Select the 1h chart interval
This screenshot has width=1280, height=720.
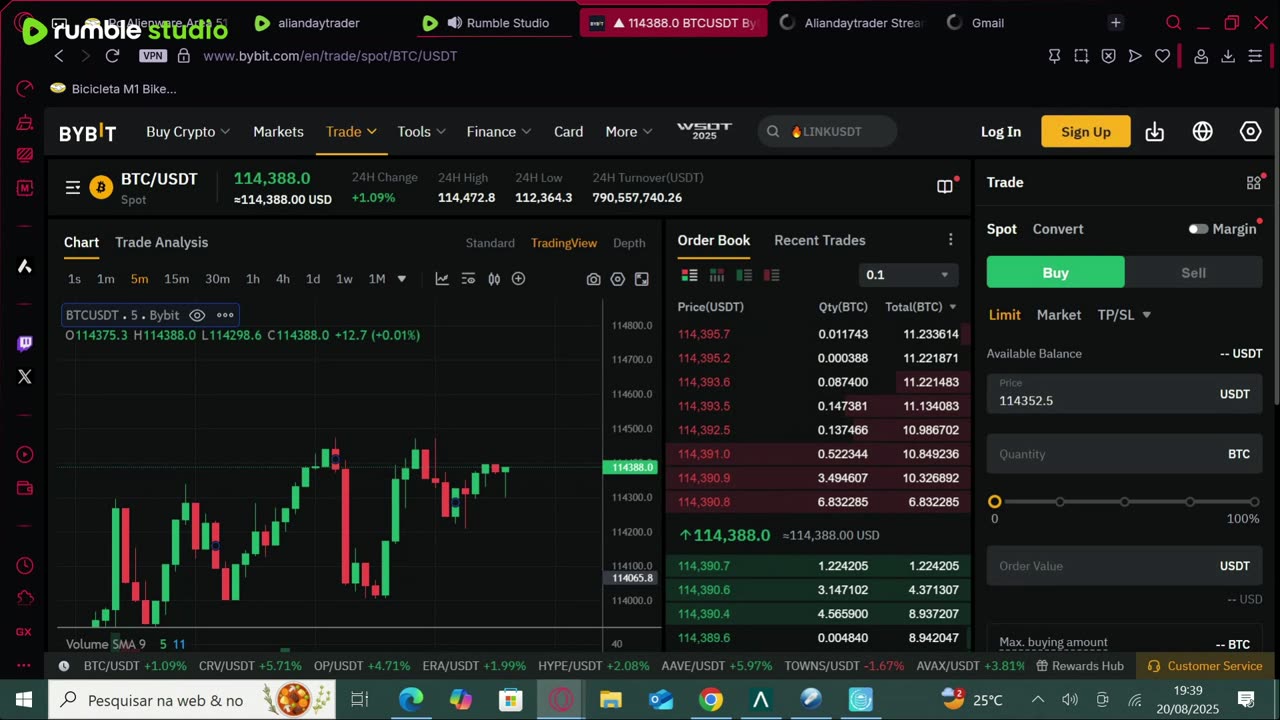[x=253, y=279]
